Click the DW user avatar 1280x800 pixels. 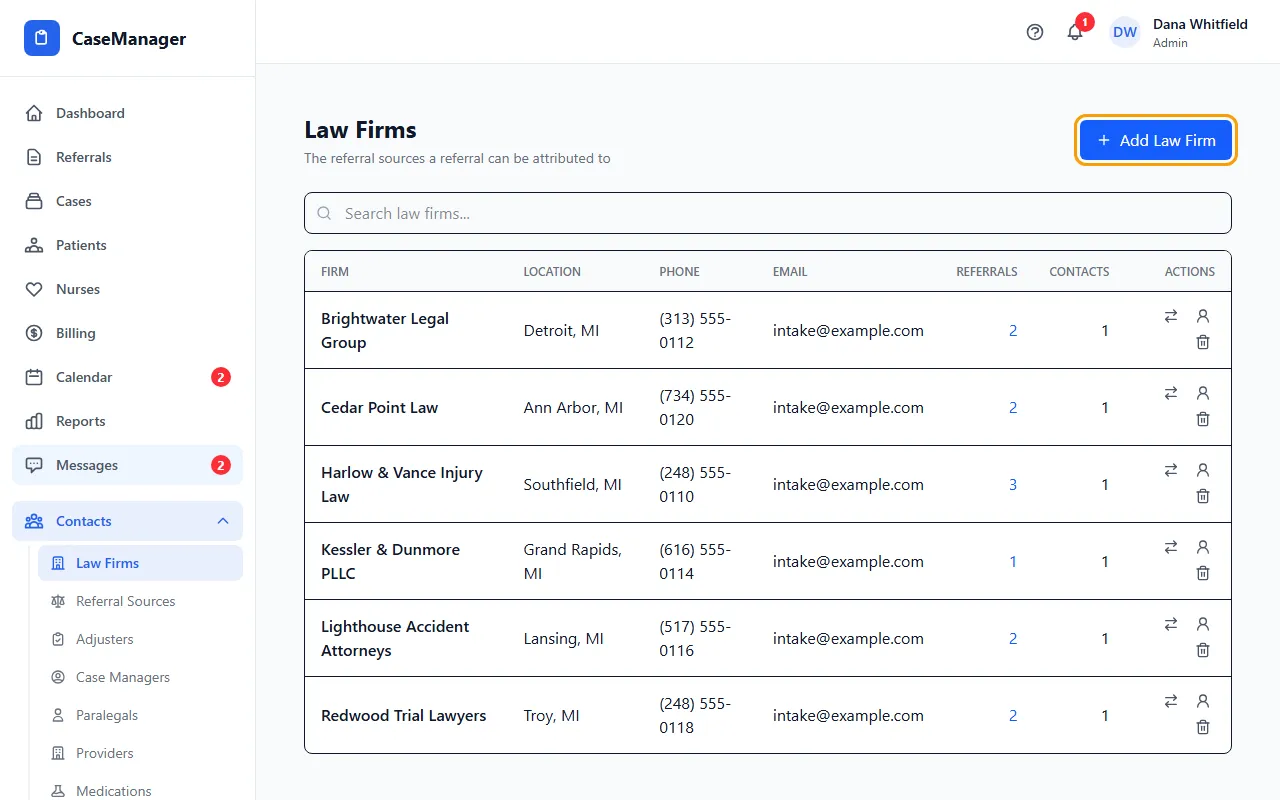pos(1125,32)
